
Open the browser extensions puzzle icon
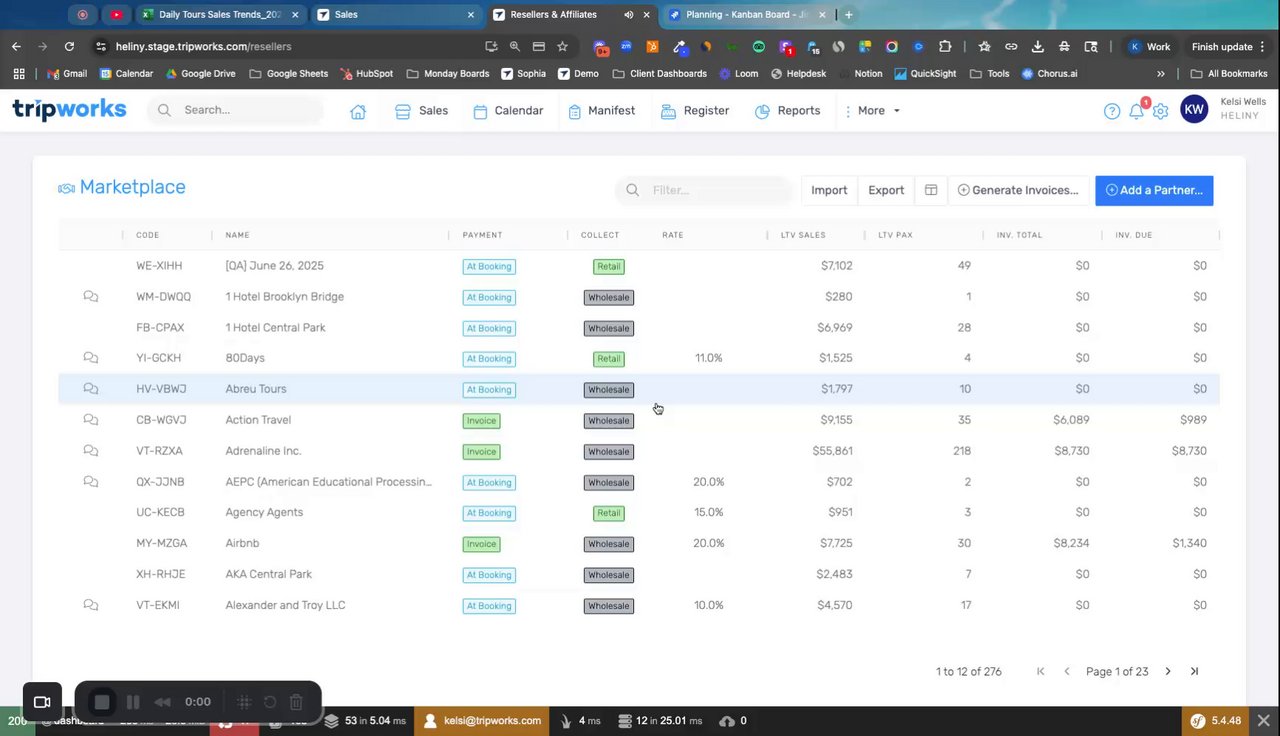click(945, 46)
